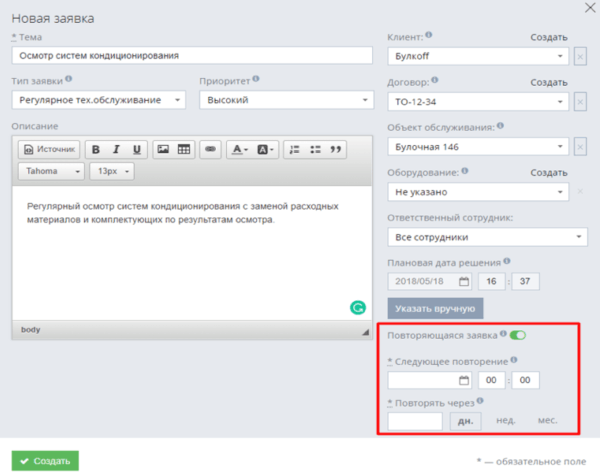Close the Новая заявка dialog

pyautogui.click(x=590, y=8)
